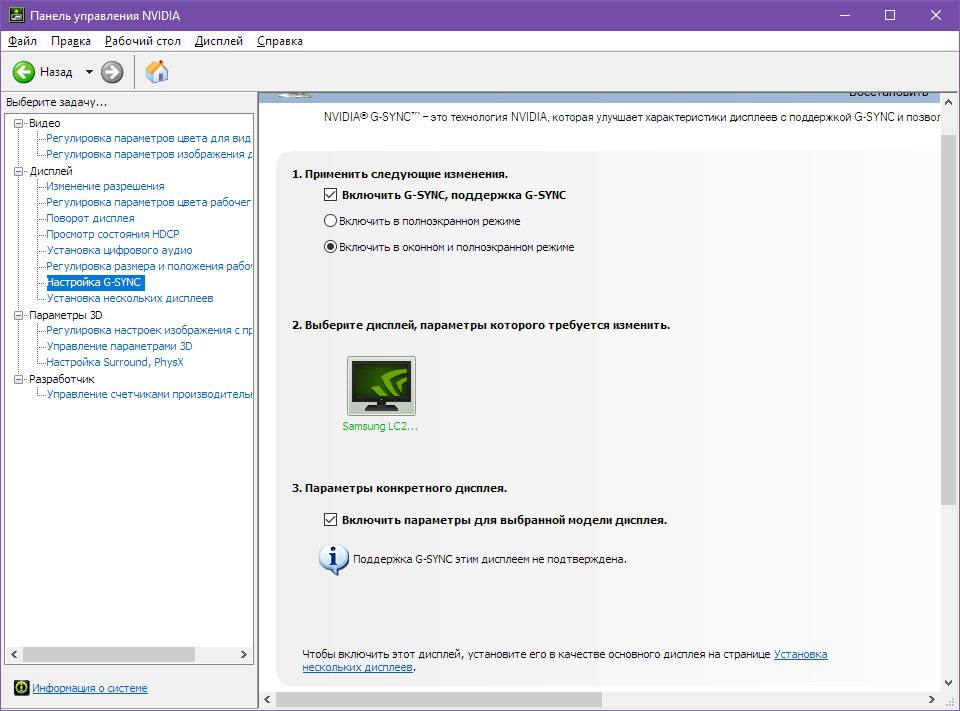Open "Регулировка параметров цвета для видео" item
Screen dimensions: 960x711
coord(149,138)
